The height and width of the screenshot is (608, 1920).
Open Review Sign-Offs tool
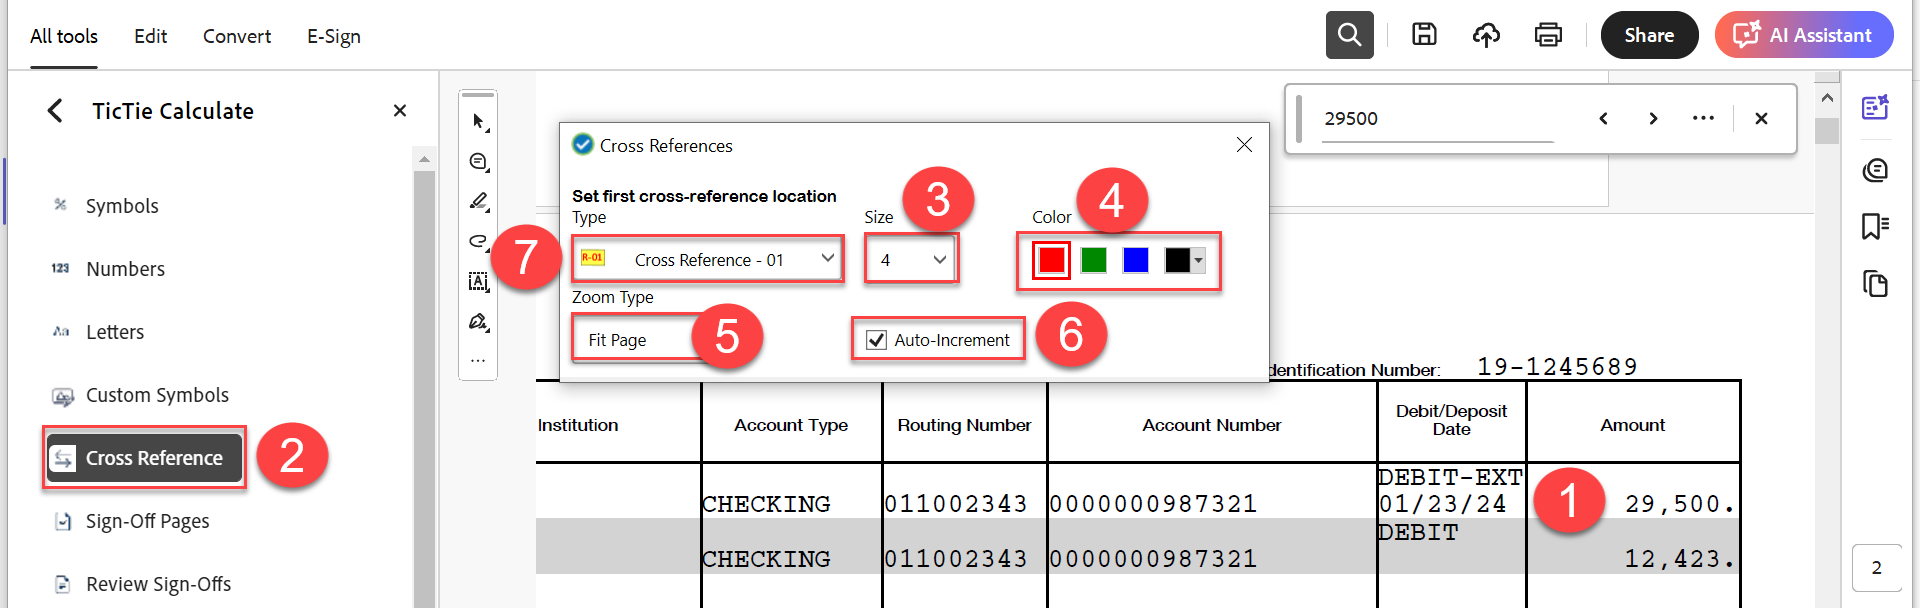(158, 584)
